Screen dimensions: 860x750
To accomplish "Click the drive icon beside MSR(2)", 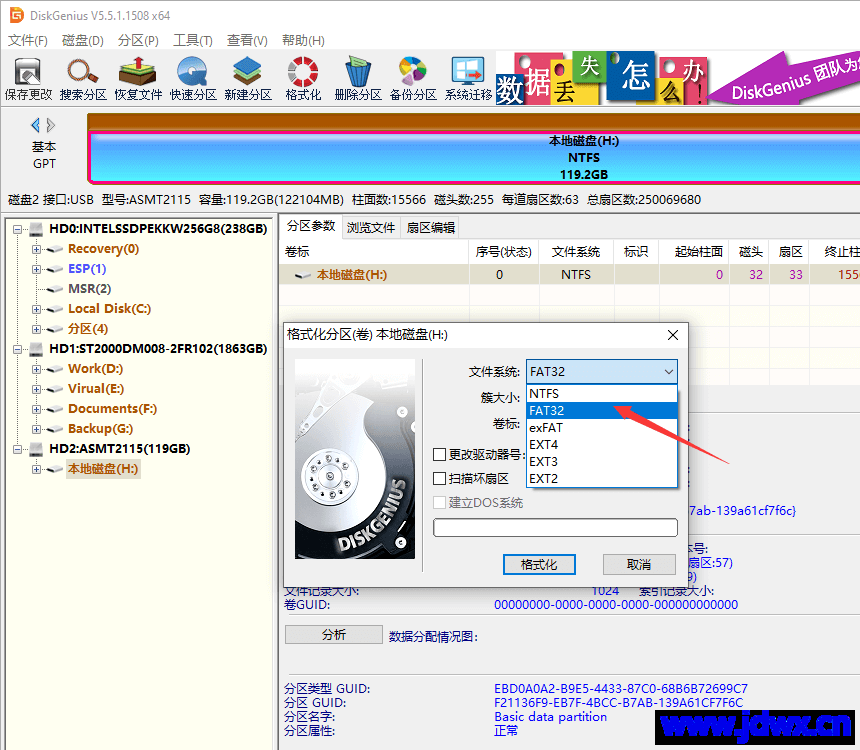I will tap(54, 289).
